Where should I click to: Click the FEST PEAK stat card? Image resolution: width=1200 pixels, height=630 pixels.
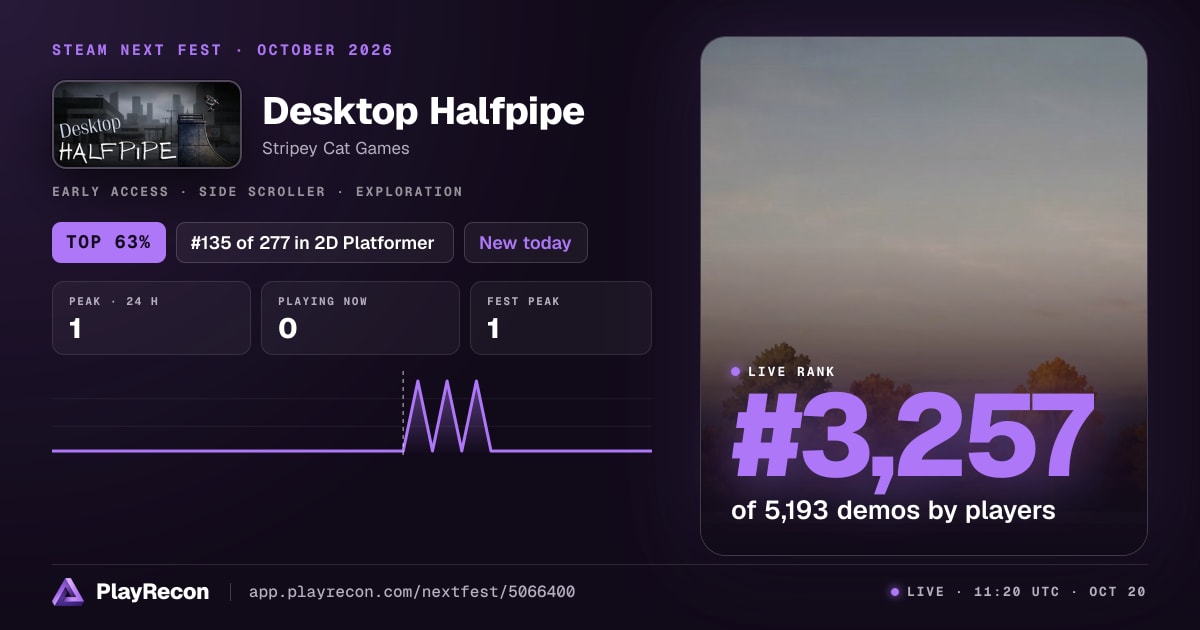click(561, 318)
